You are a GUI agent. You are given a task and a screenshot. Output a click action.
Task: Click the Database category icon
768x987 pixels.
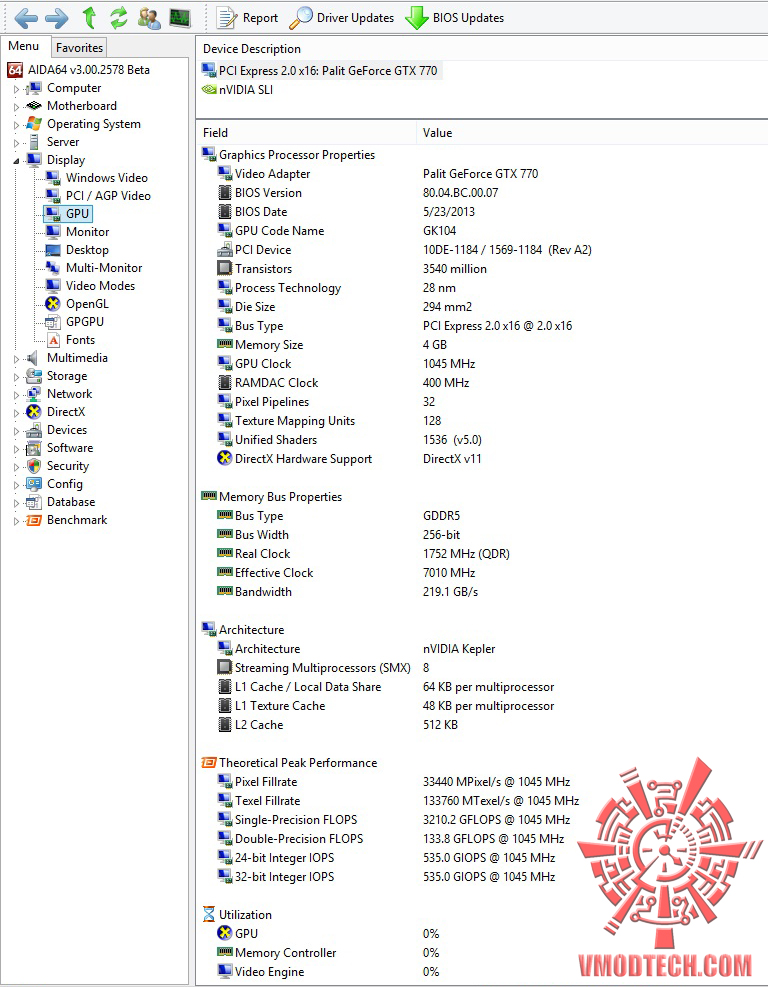point(34,502)
